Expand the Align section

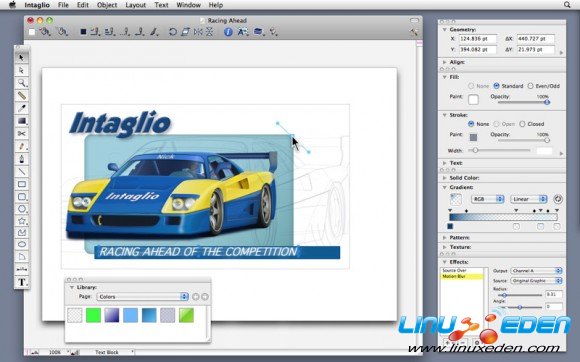tap(445, 62)
